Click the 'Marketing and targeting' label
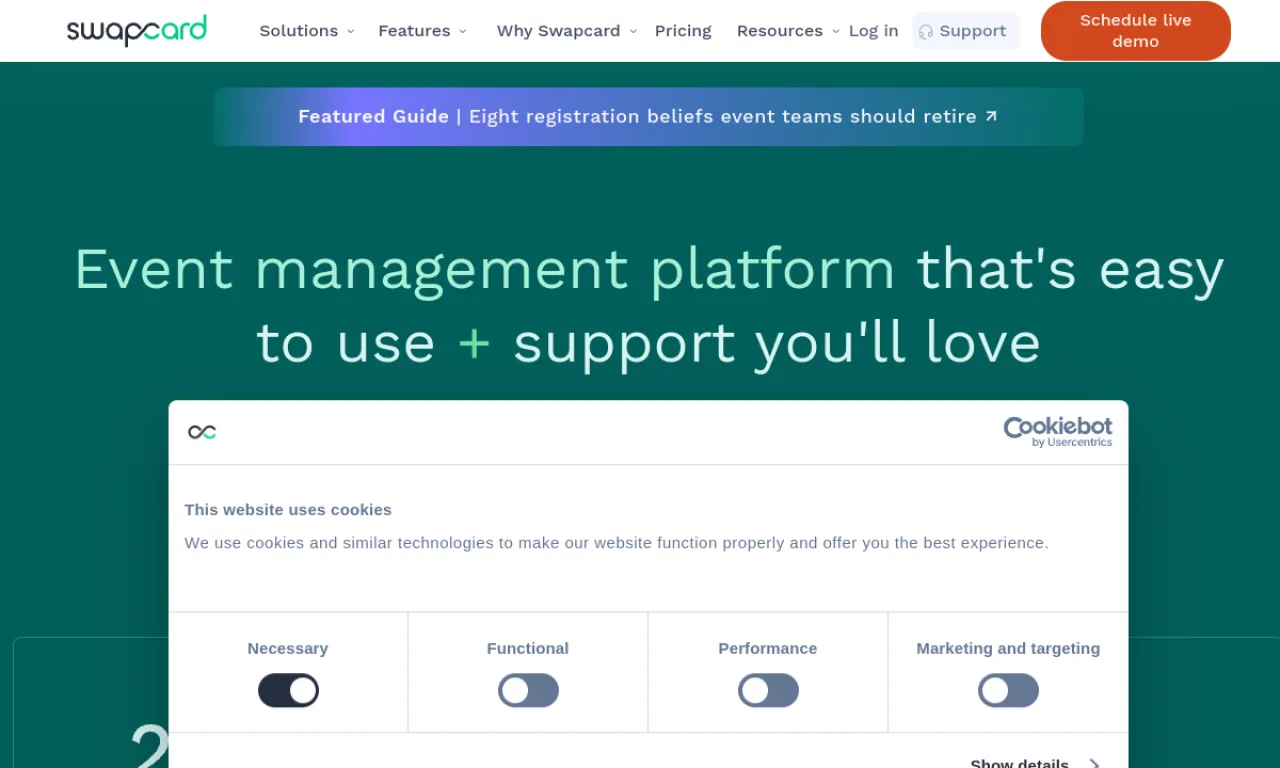The image size is (1280, 768). (x=1008, y=648)
